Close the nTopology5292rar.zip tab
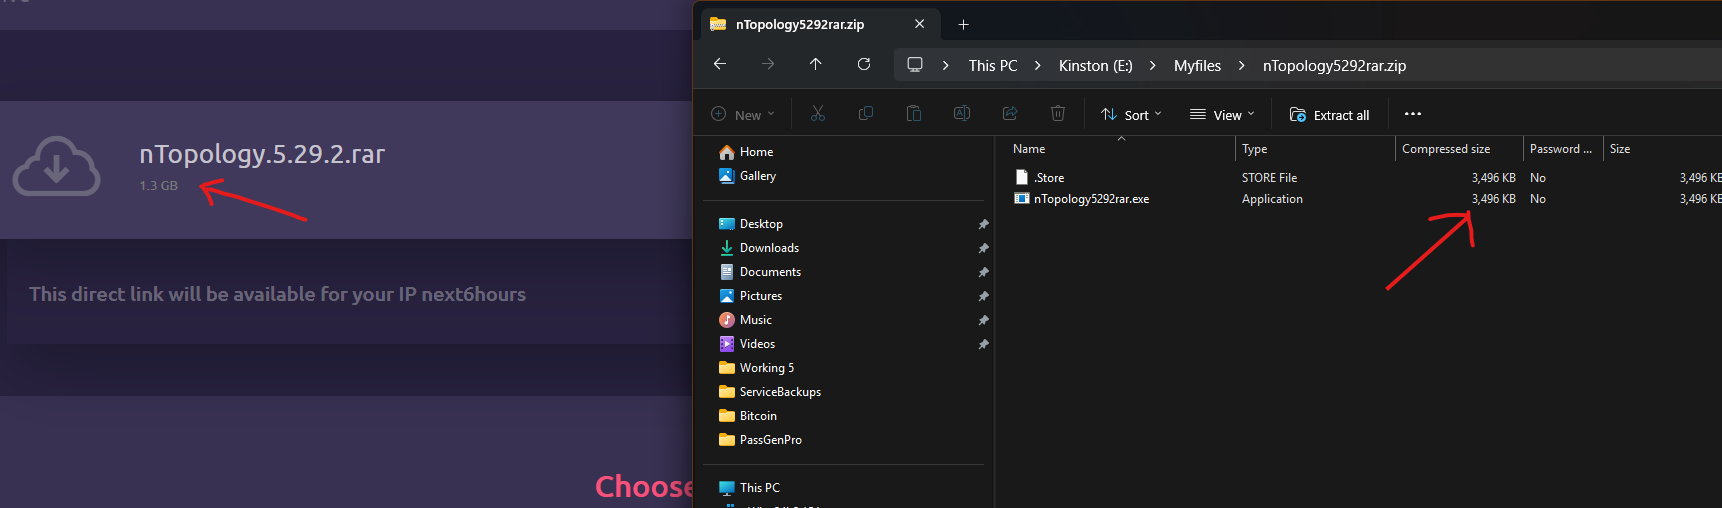The width and height of the screenshot is (1722, 508). [919, 24]
